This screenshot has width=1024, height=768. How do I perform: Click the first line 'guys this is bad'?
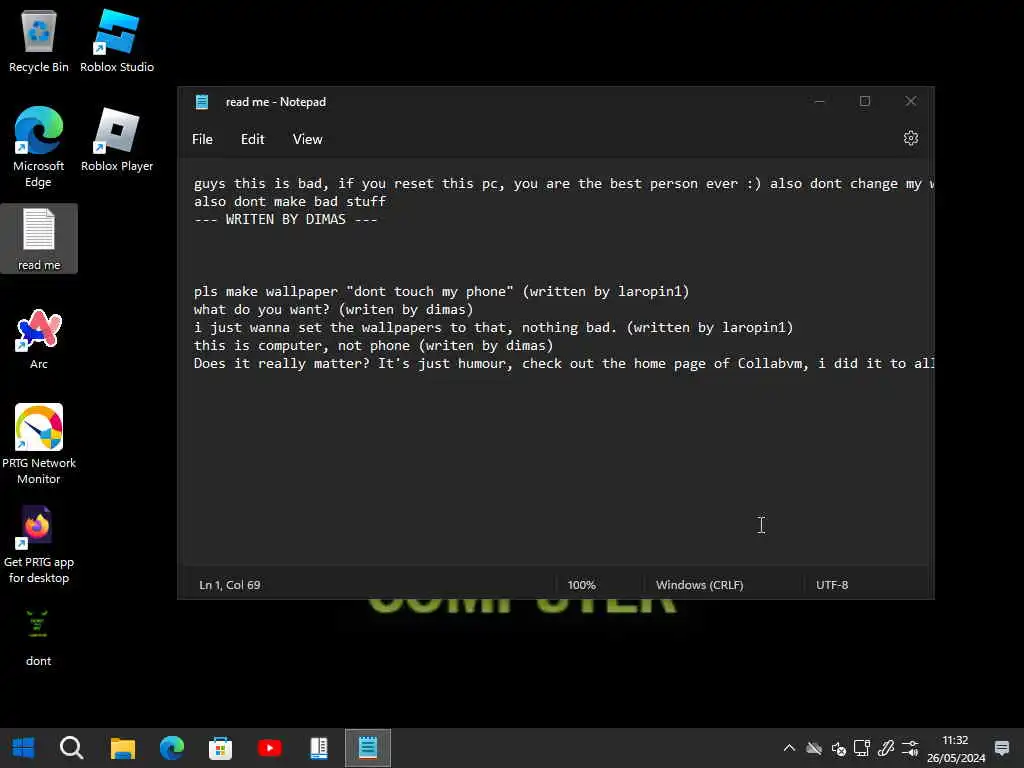[564, 184]
